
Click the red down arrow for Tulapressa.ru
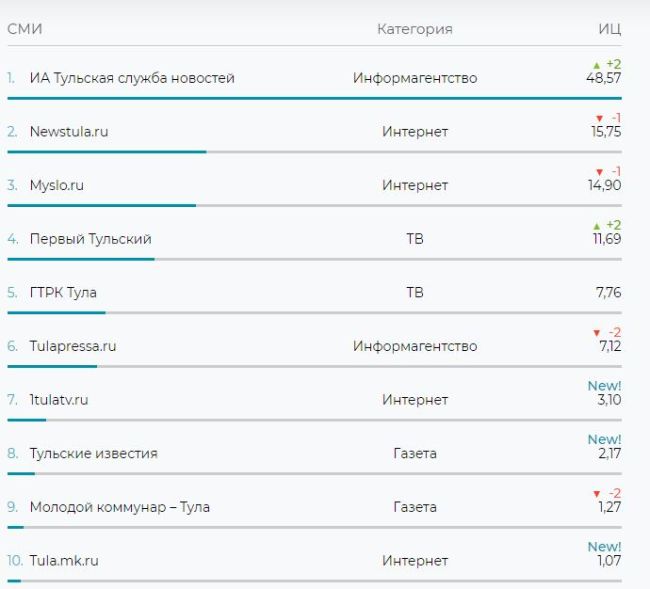597,333
